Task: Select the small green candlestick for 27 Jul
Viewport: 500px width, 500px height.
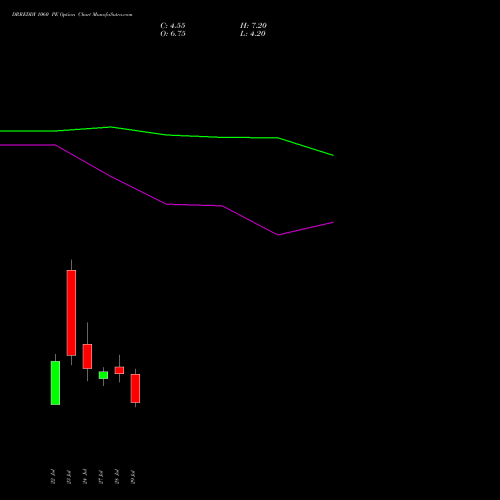Action: point(103,375)
